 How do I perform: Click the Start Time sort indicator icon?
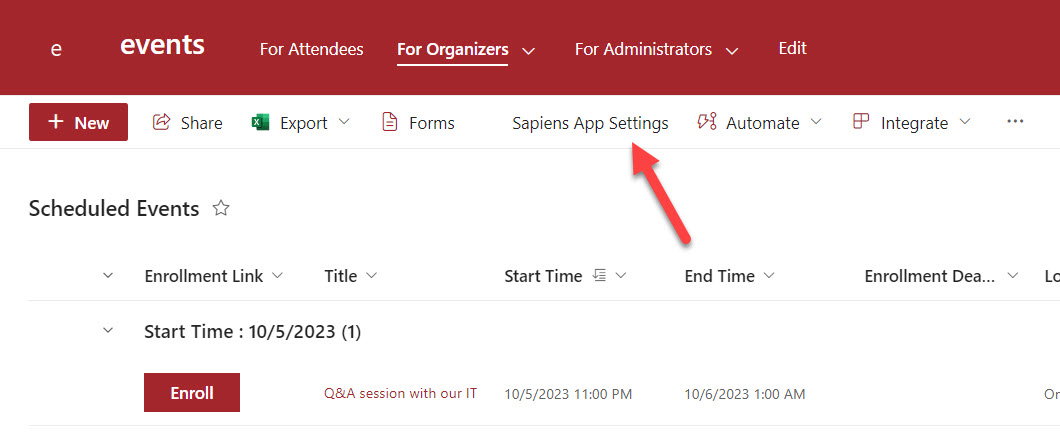(600, 276)
